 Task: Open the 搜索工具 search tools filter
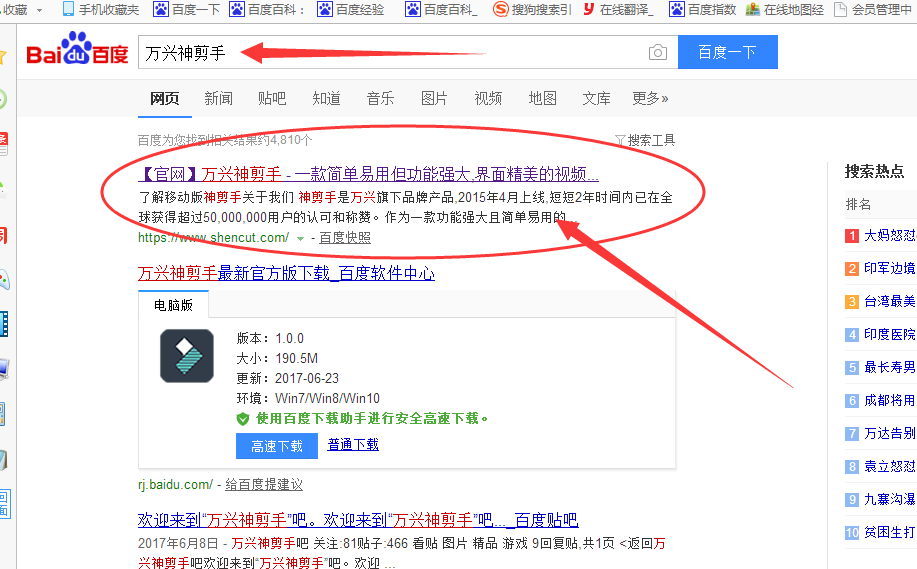tap(645, 140)
